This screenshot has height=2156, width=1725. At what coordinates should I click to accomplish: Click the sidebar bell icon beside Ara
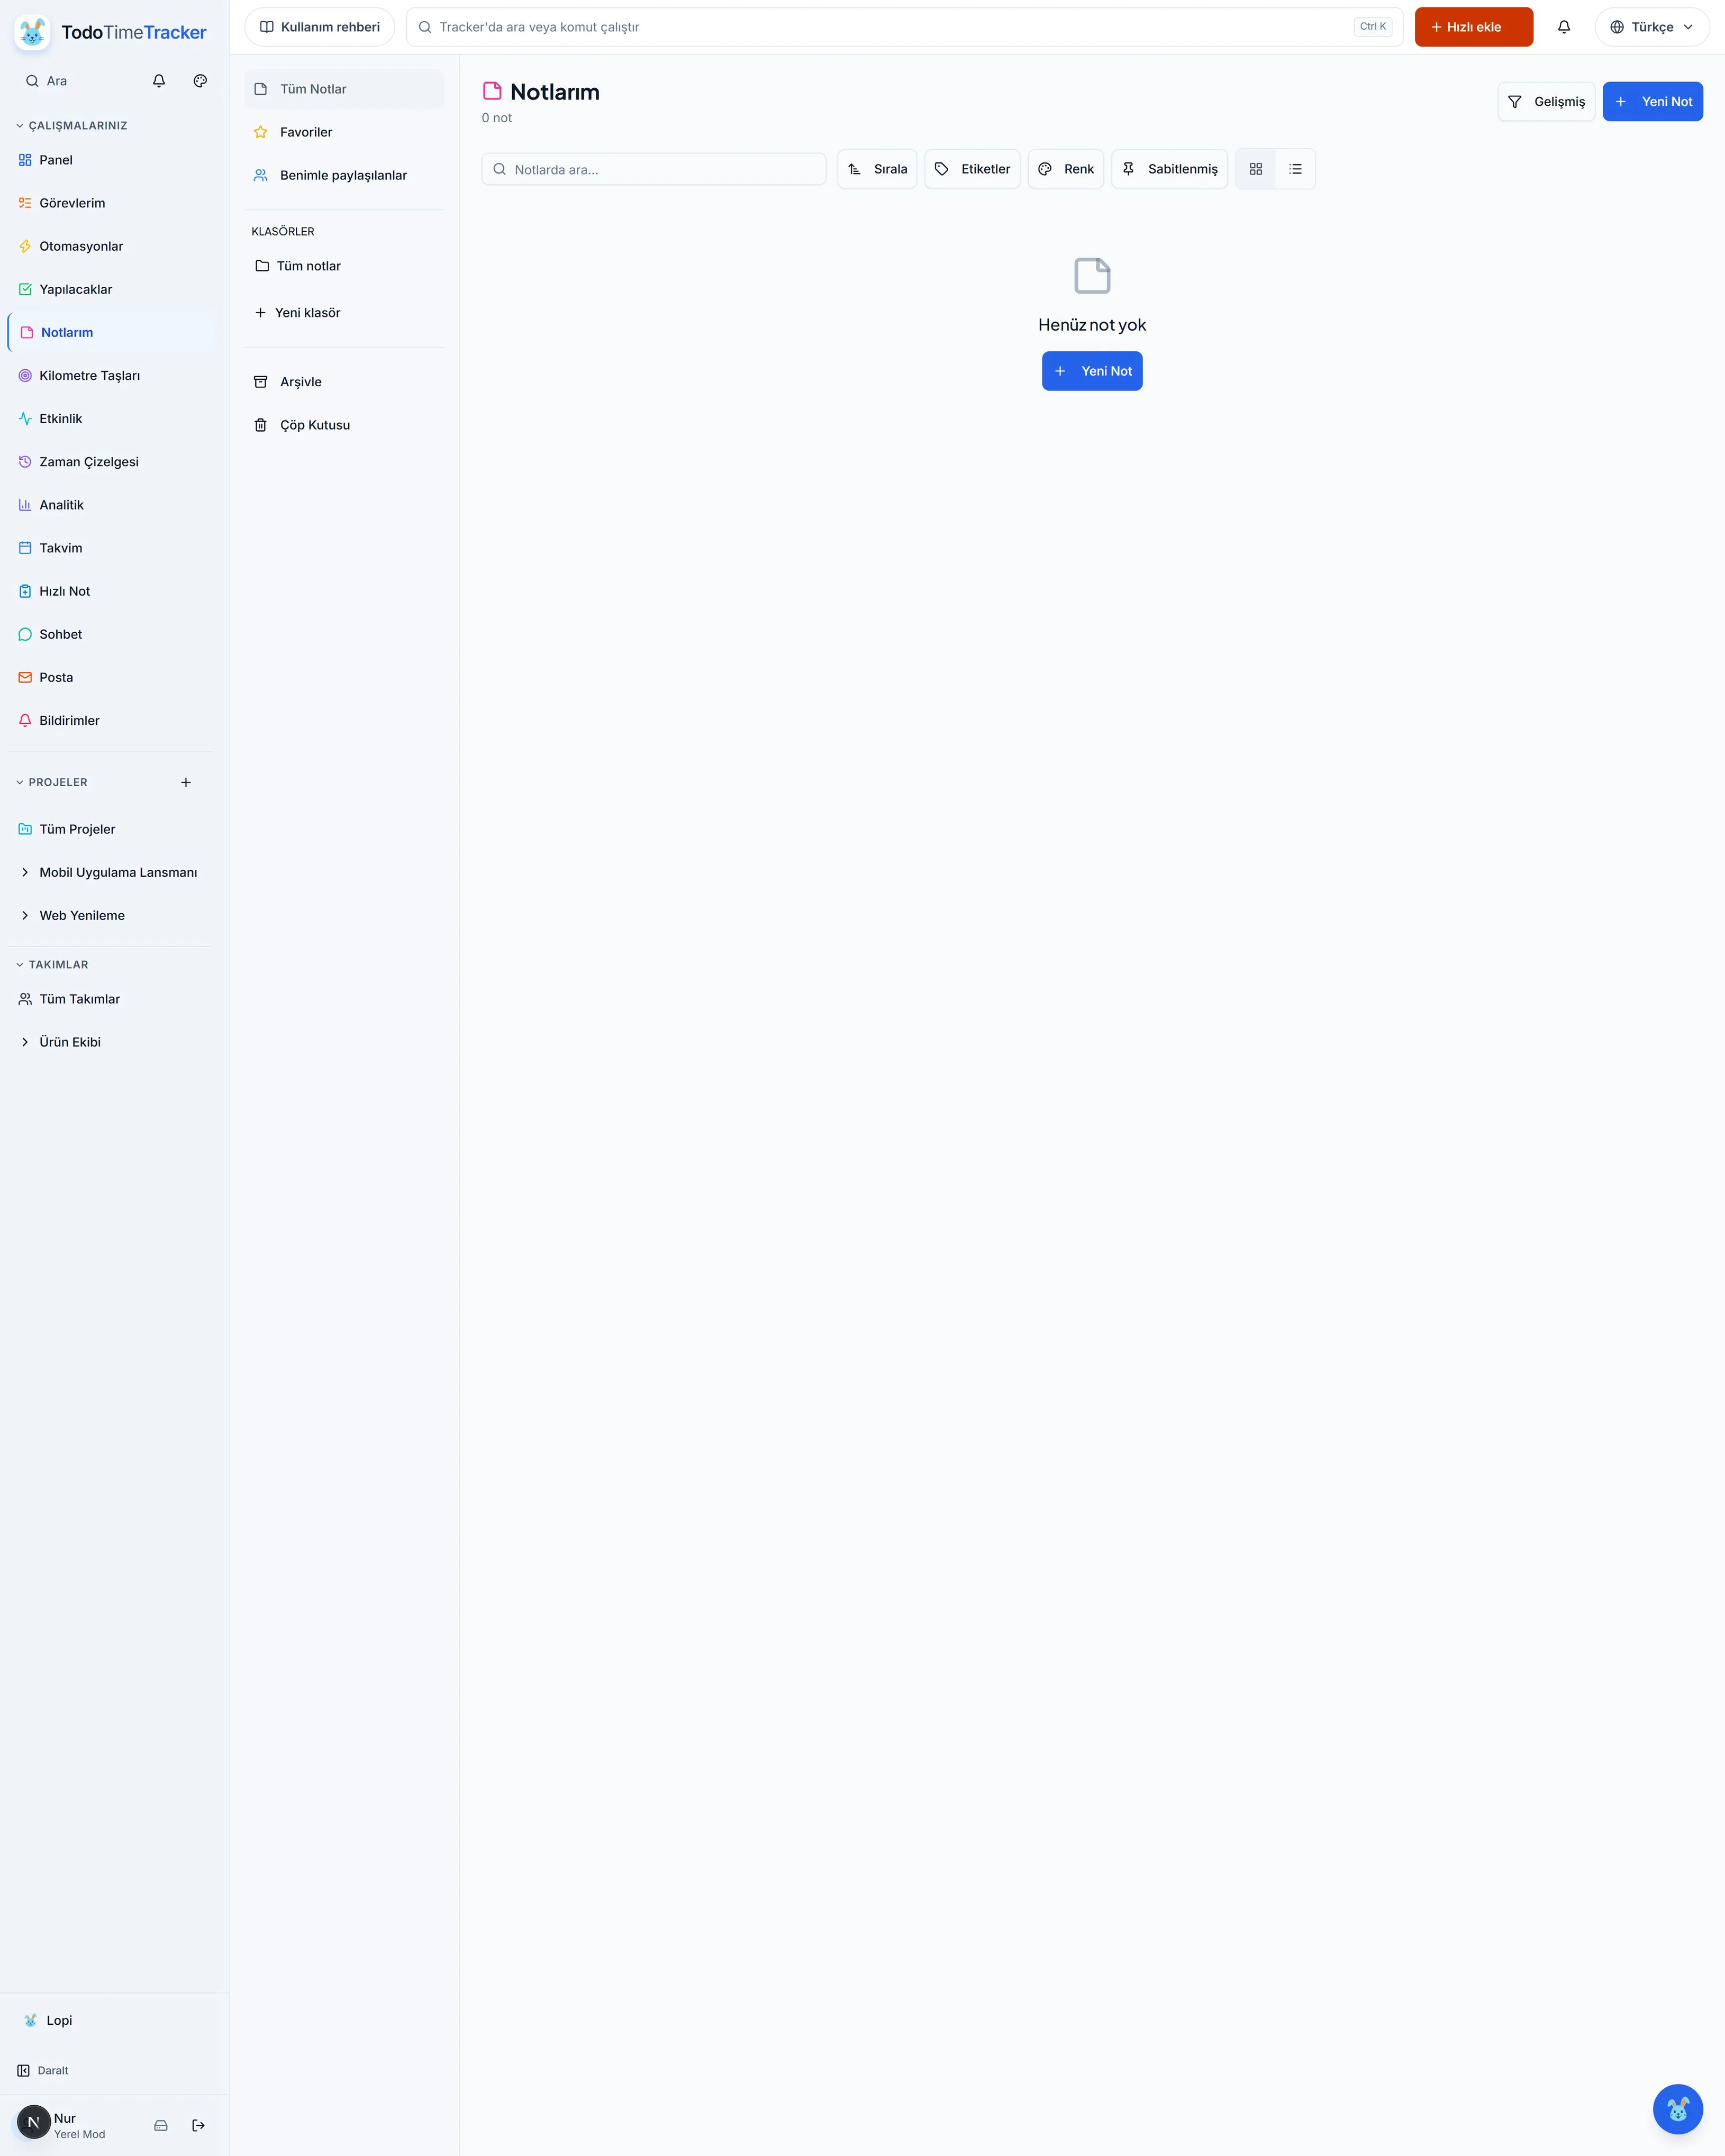(159, 81)
